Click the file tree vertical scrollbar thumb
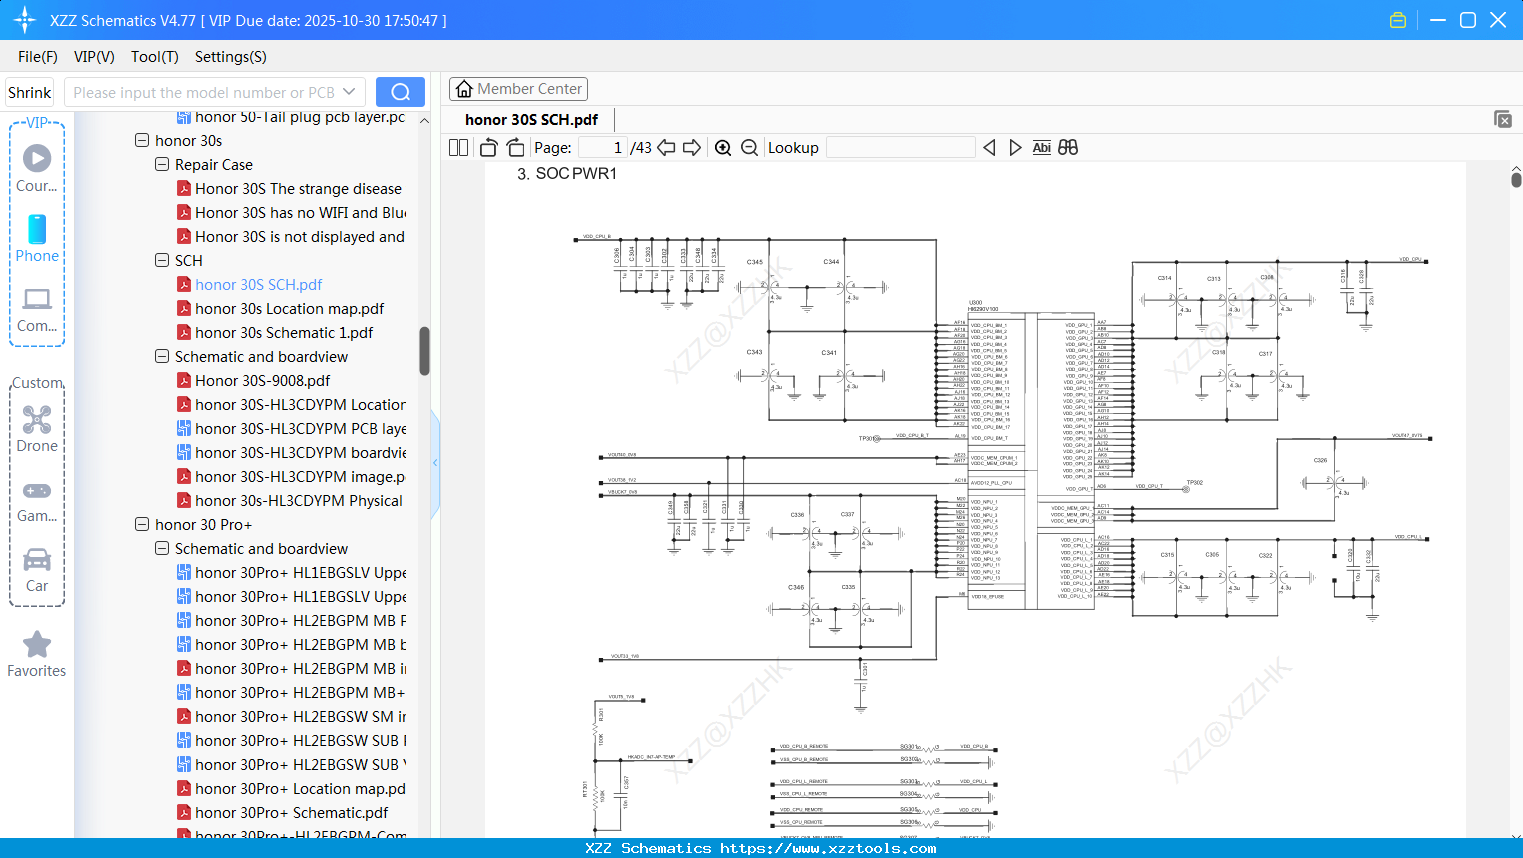 click(424, 351)
